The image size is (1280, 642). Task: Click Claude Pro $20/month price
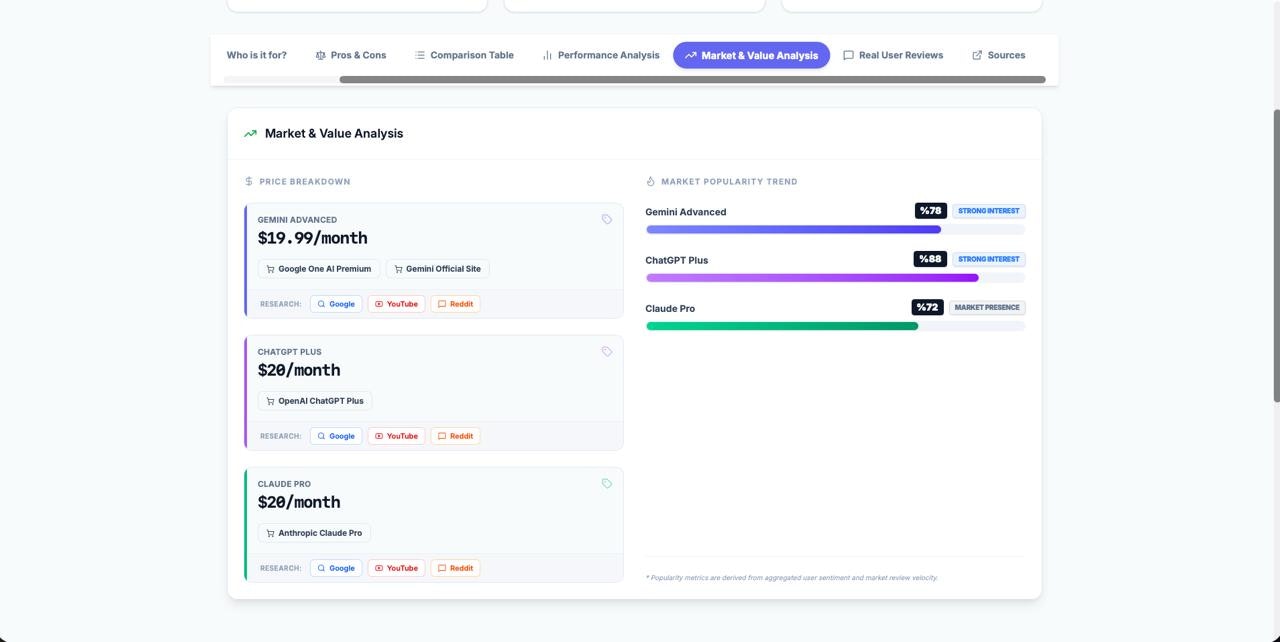click(x=299, y=502)
